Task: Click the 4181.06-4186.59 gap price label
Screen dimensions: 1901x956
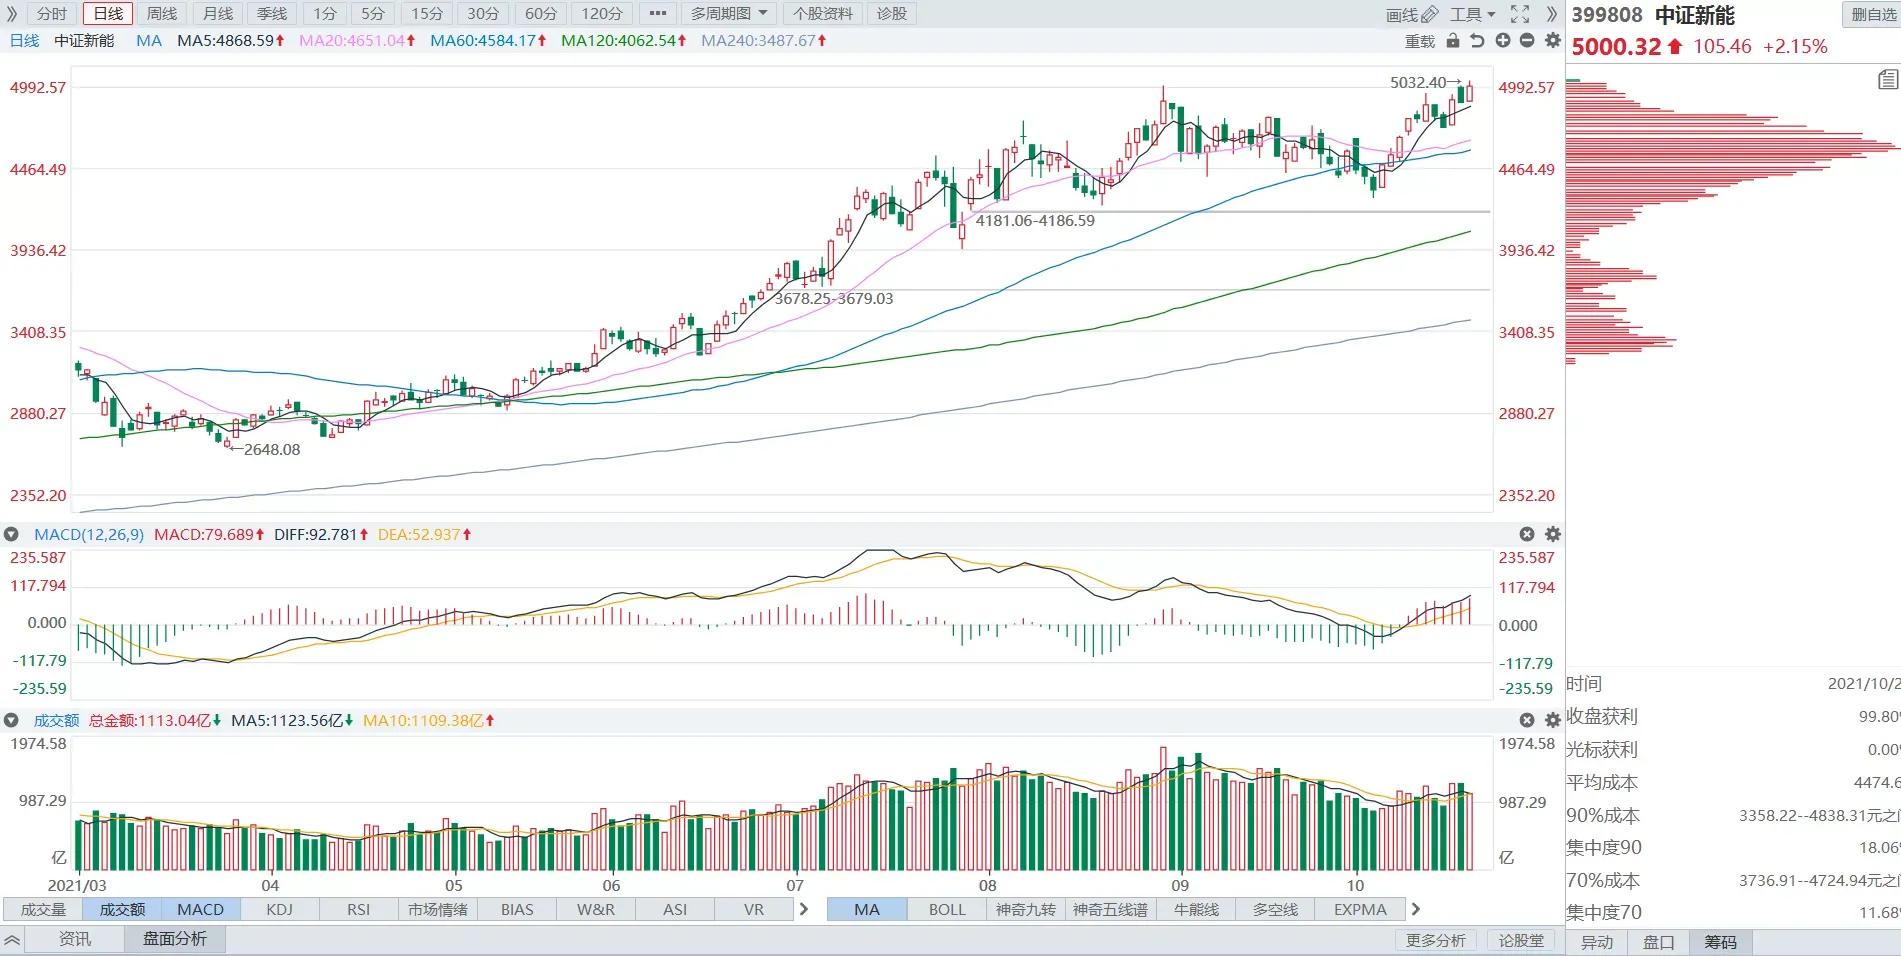Action: (1035, 221)
